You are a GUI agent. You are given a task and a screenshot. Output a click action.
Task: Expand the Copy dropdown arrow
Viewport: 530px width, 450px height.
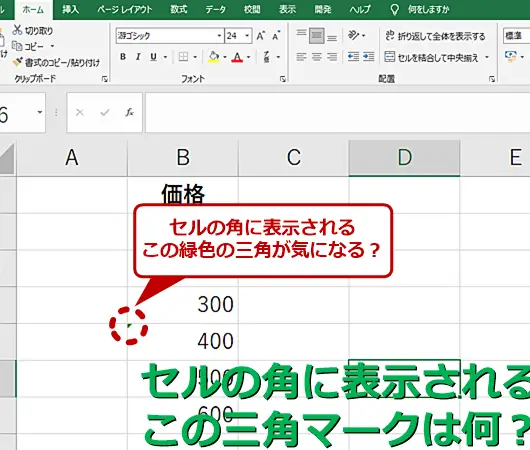point(52,46)
